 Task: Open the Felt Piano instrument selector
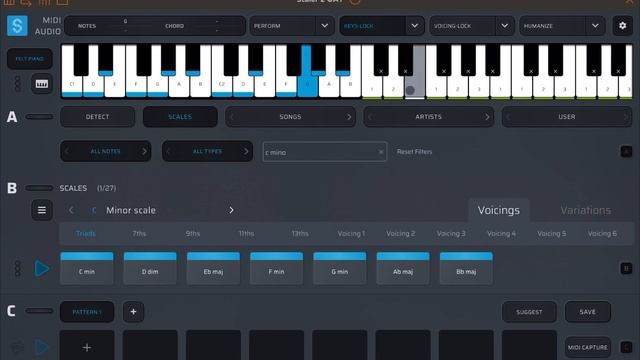point(29,59)
